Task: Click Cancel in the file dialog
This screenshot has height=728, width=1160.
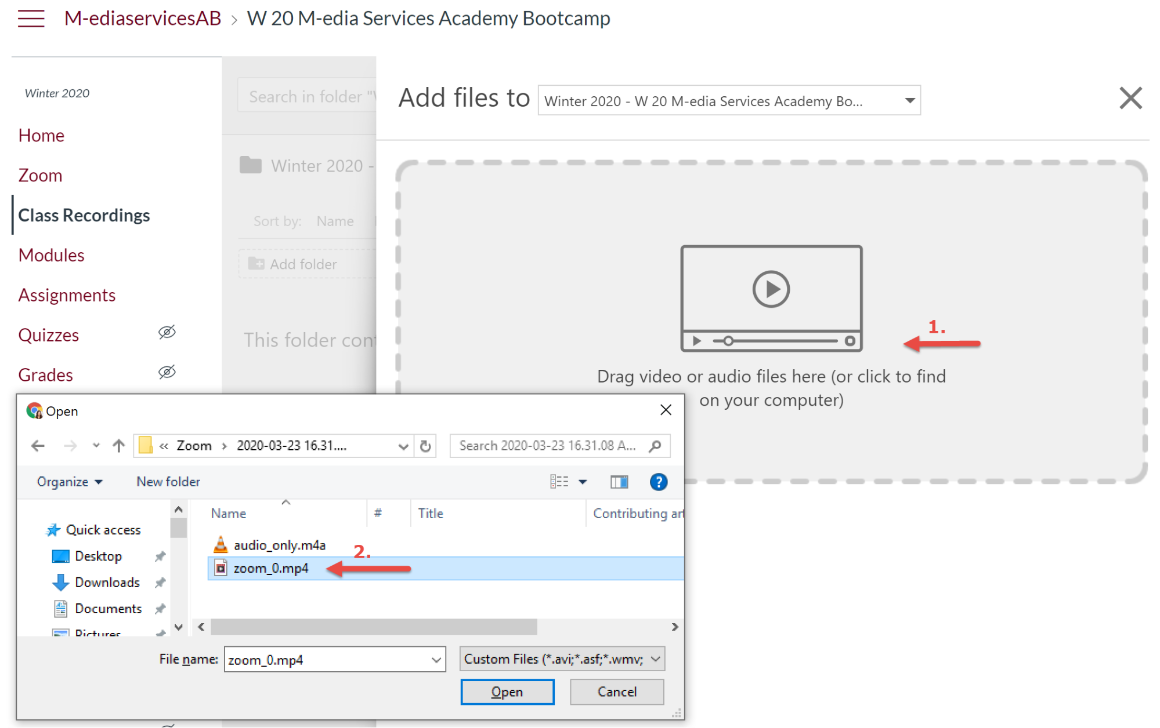Action: 617,692
